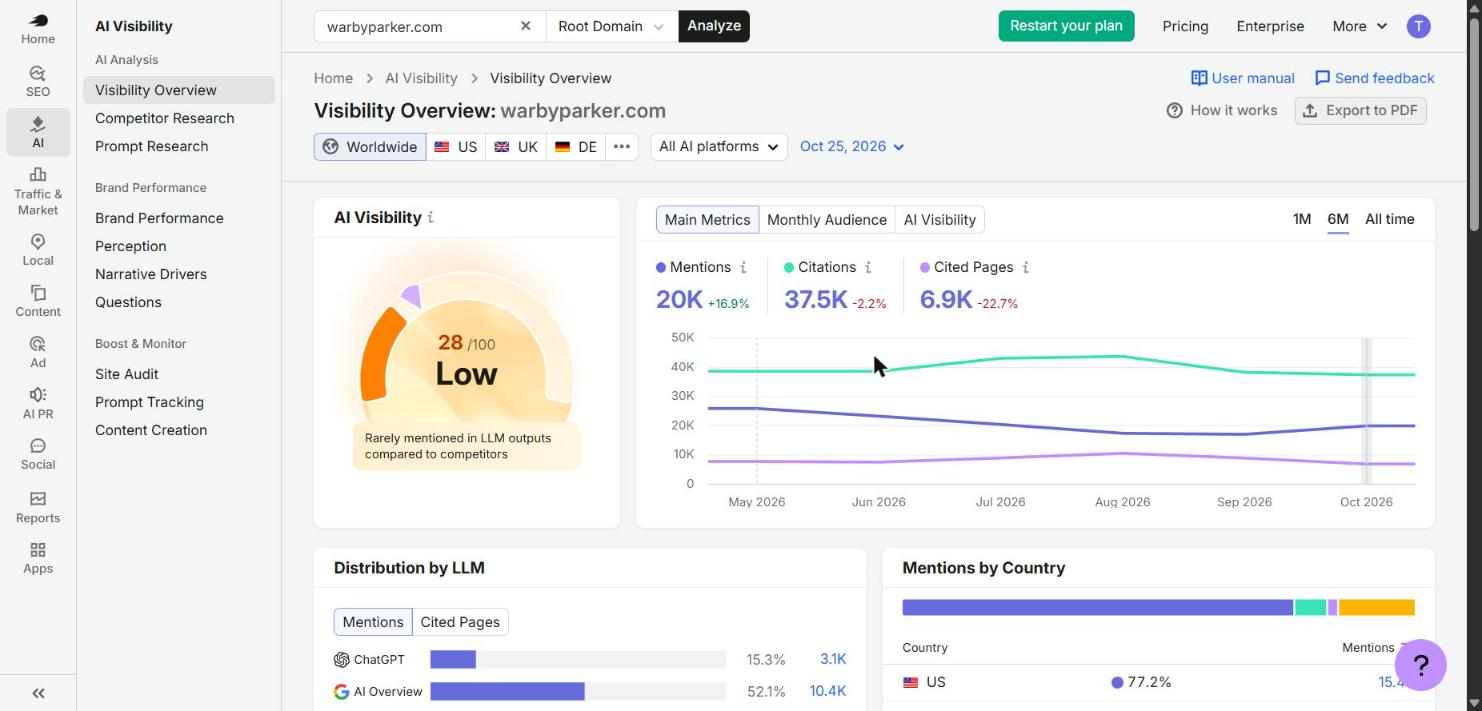Clear the domain search field
The height and width of the screenshot is (711, 1482).
point(526,26)
